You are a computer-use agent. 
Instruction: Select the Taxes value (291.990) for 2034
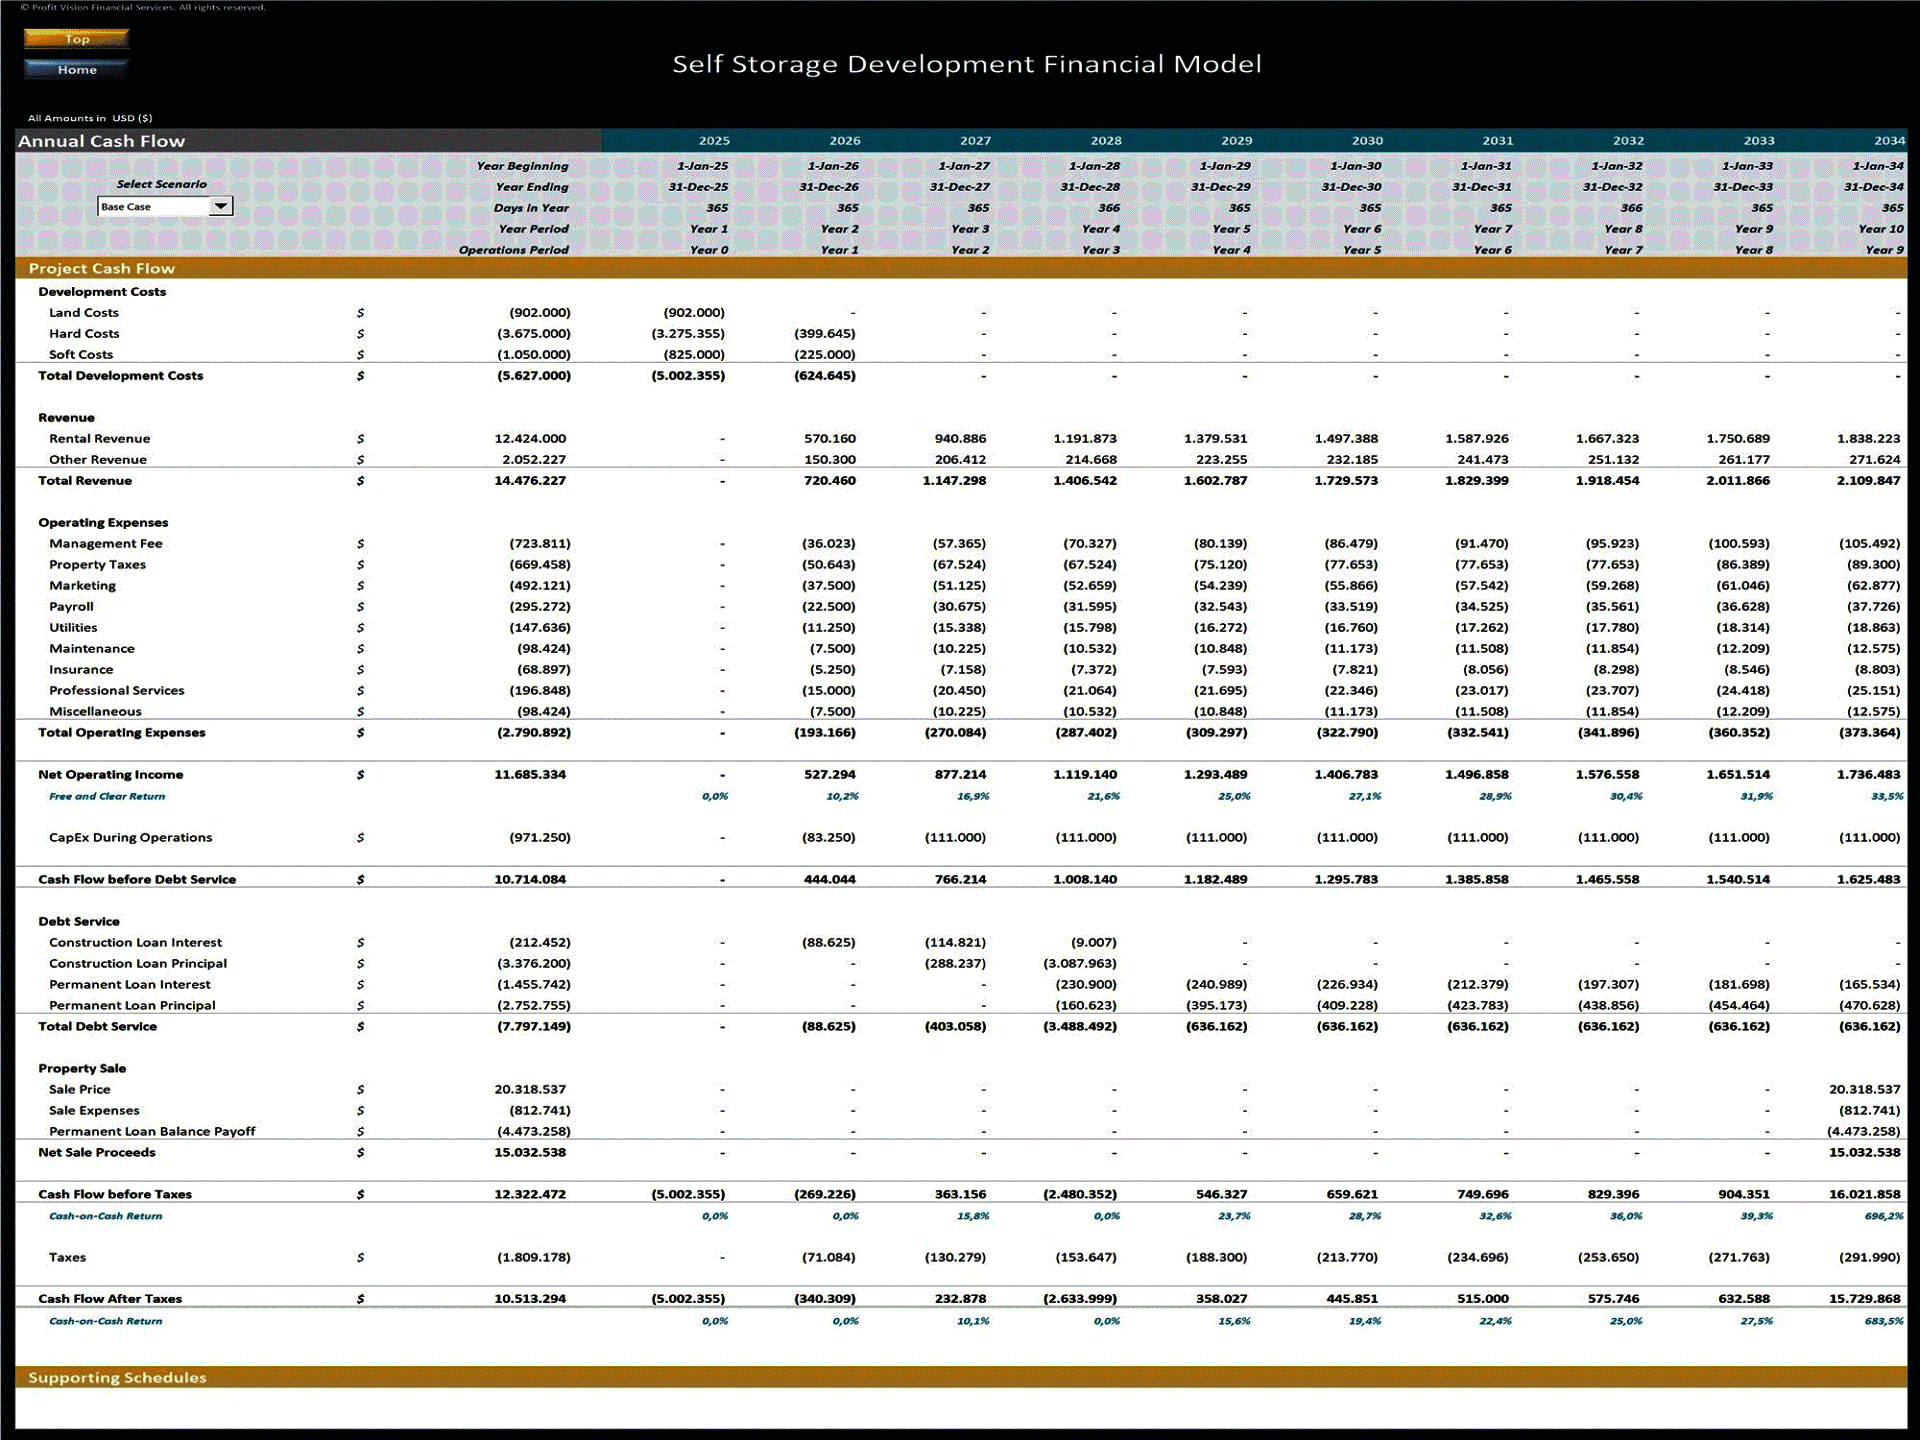pos(1870,1257)
